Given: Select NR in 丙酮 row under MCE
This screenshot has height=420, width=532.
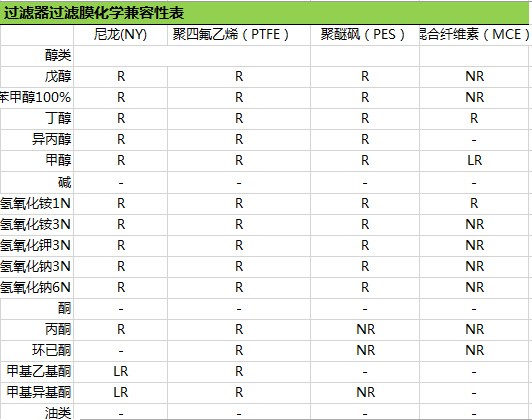Looking at the screenshot, I should tap(474, 329).
